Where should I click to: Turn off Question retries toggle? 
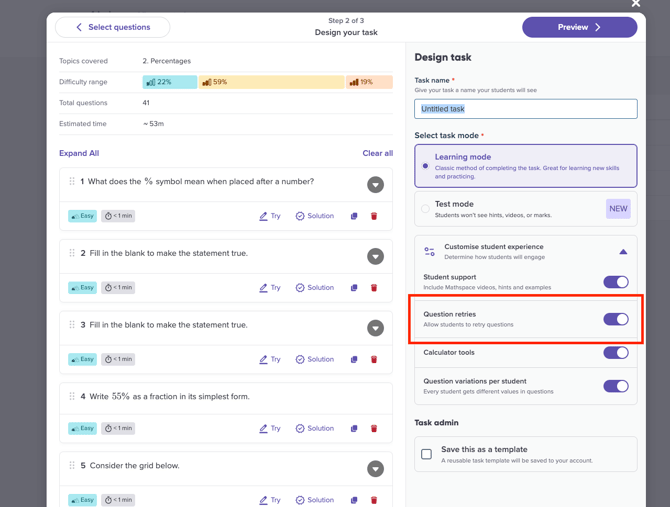pyautogui.click(x=615, y=319)
